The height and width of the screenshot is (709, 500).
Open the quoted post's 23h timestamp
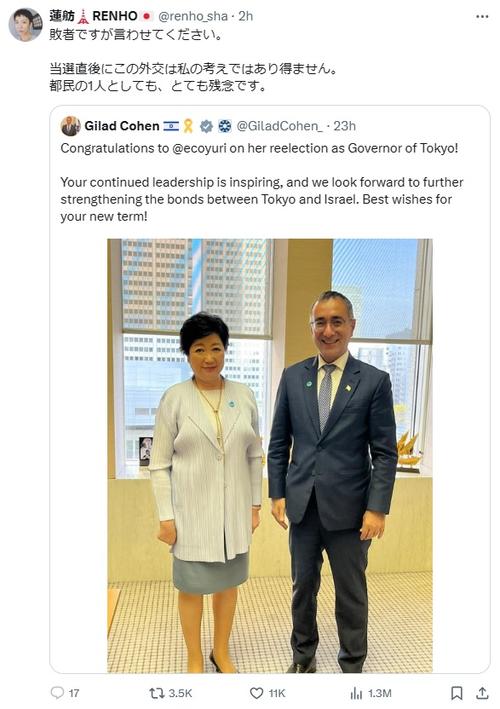(345, 126)
